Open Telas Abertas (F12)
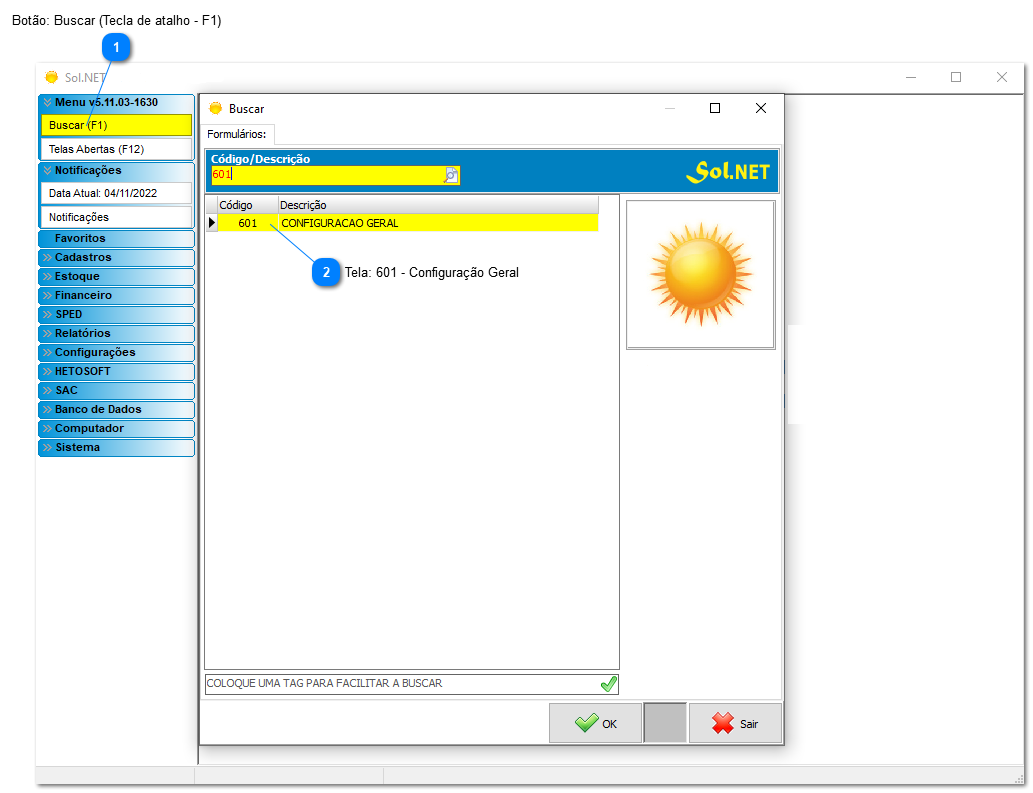 [x=116, y=149]
